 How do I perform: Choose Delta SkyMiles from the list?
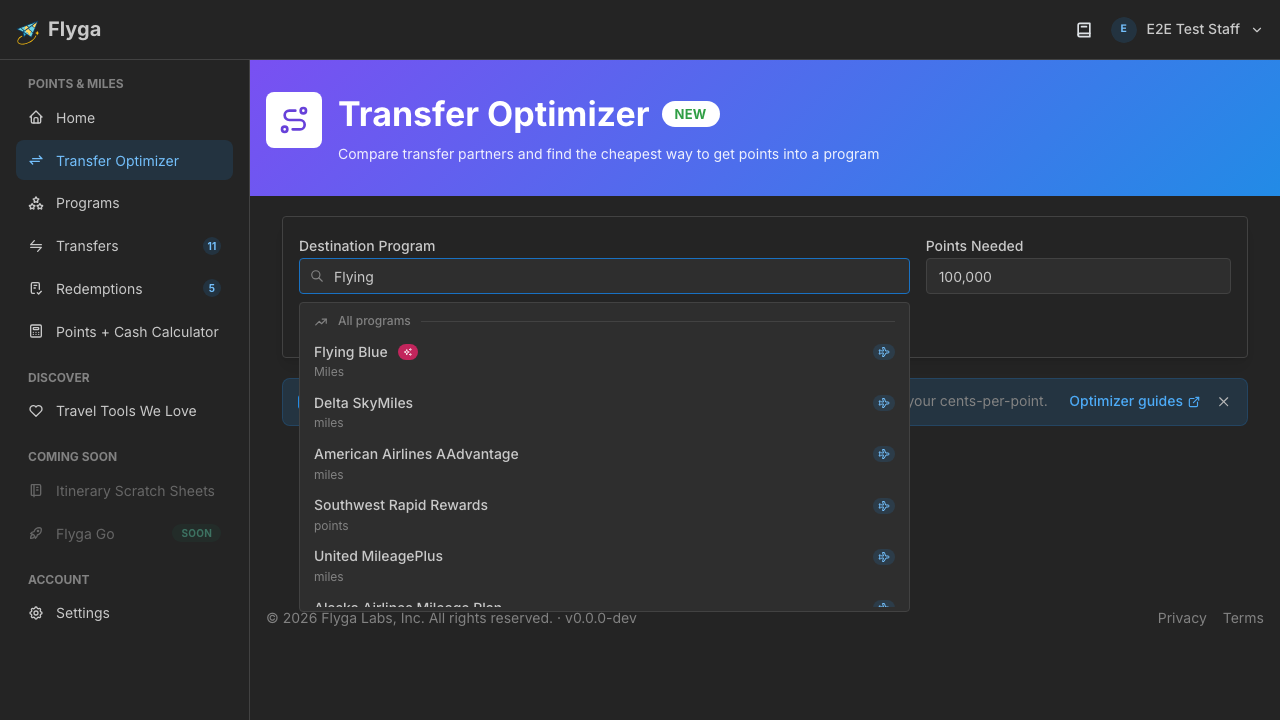pyautogui.click(x=604, y=412)
